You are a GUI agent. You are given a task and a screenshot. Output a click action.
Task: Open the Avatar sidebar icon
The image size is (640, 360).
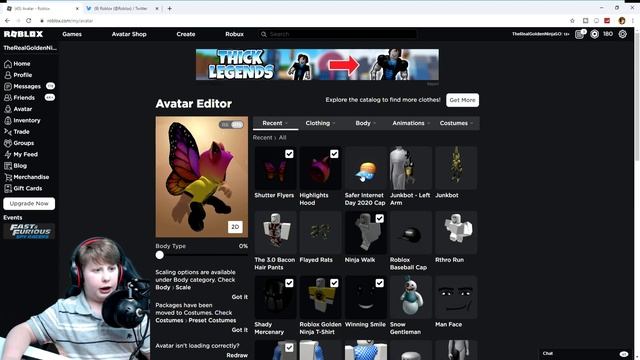click(x=8, y=109)
